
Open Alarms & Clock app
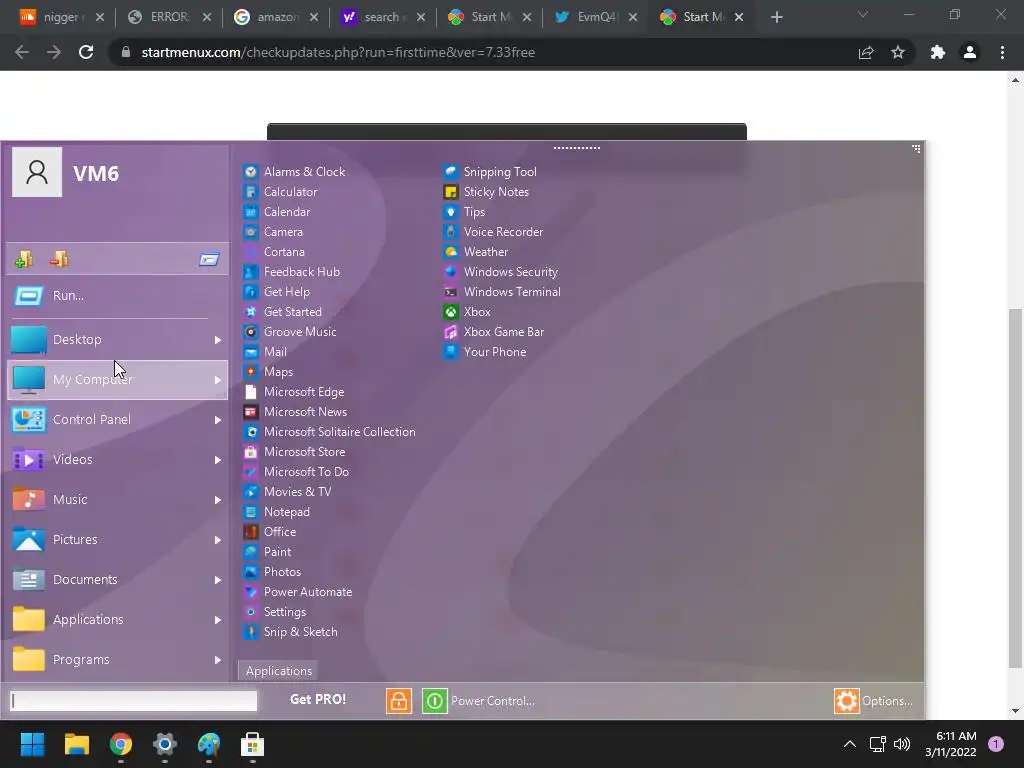point(295,172)
